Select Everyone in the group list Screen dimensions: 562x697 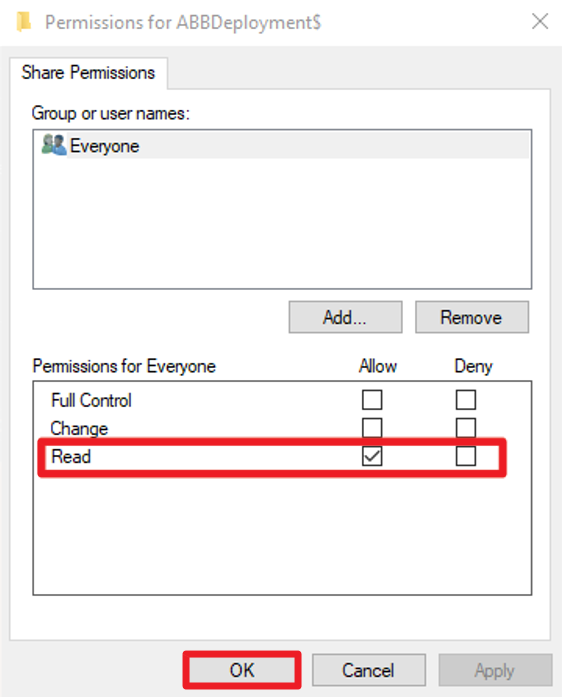point(285,145)
